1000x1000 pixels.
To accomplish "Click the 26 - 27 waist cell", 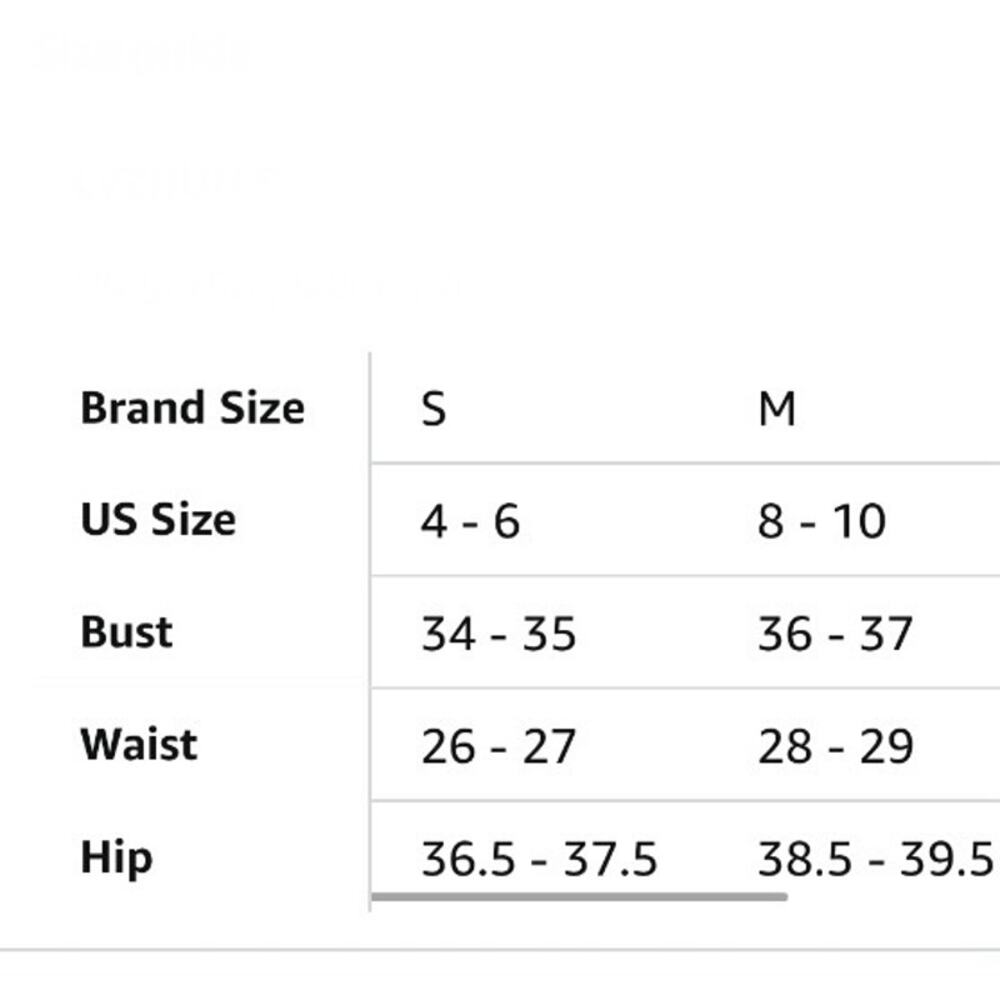I will click(499, 746).
